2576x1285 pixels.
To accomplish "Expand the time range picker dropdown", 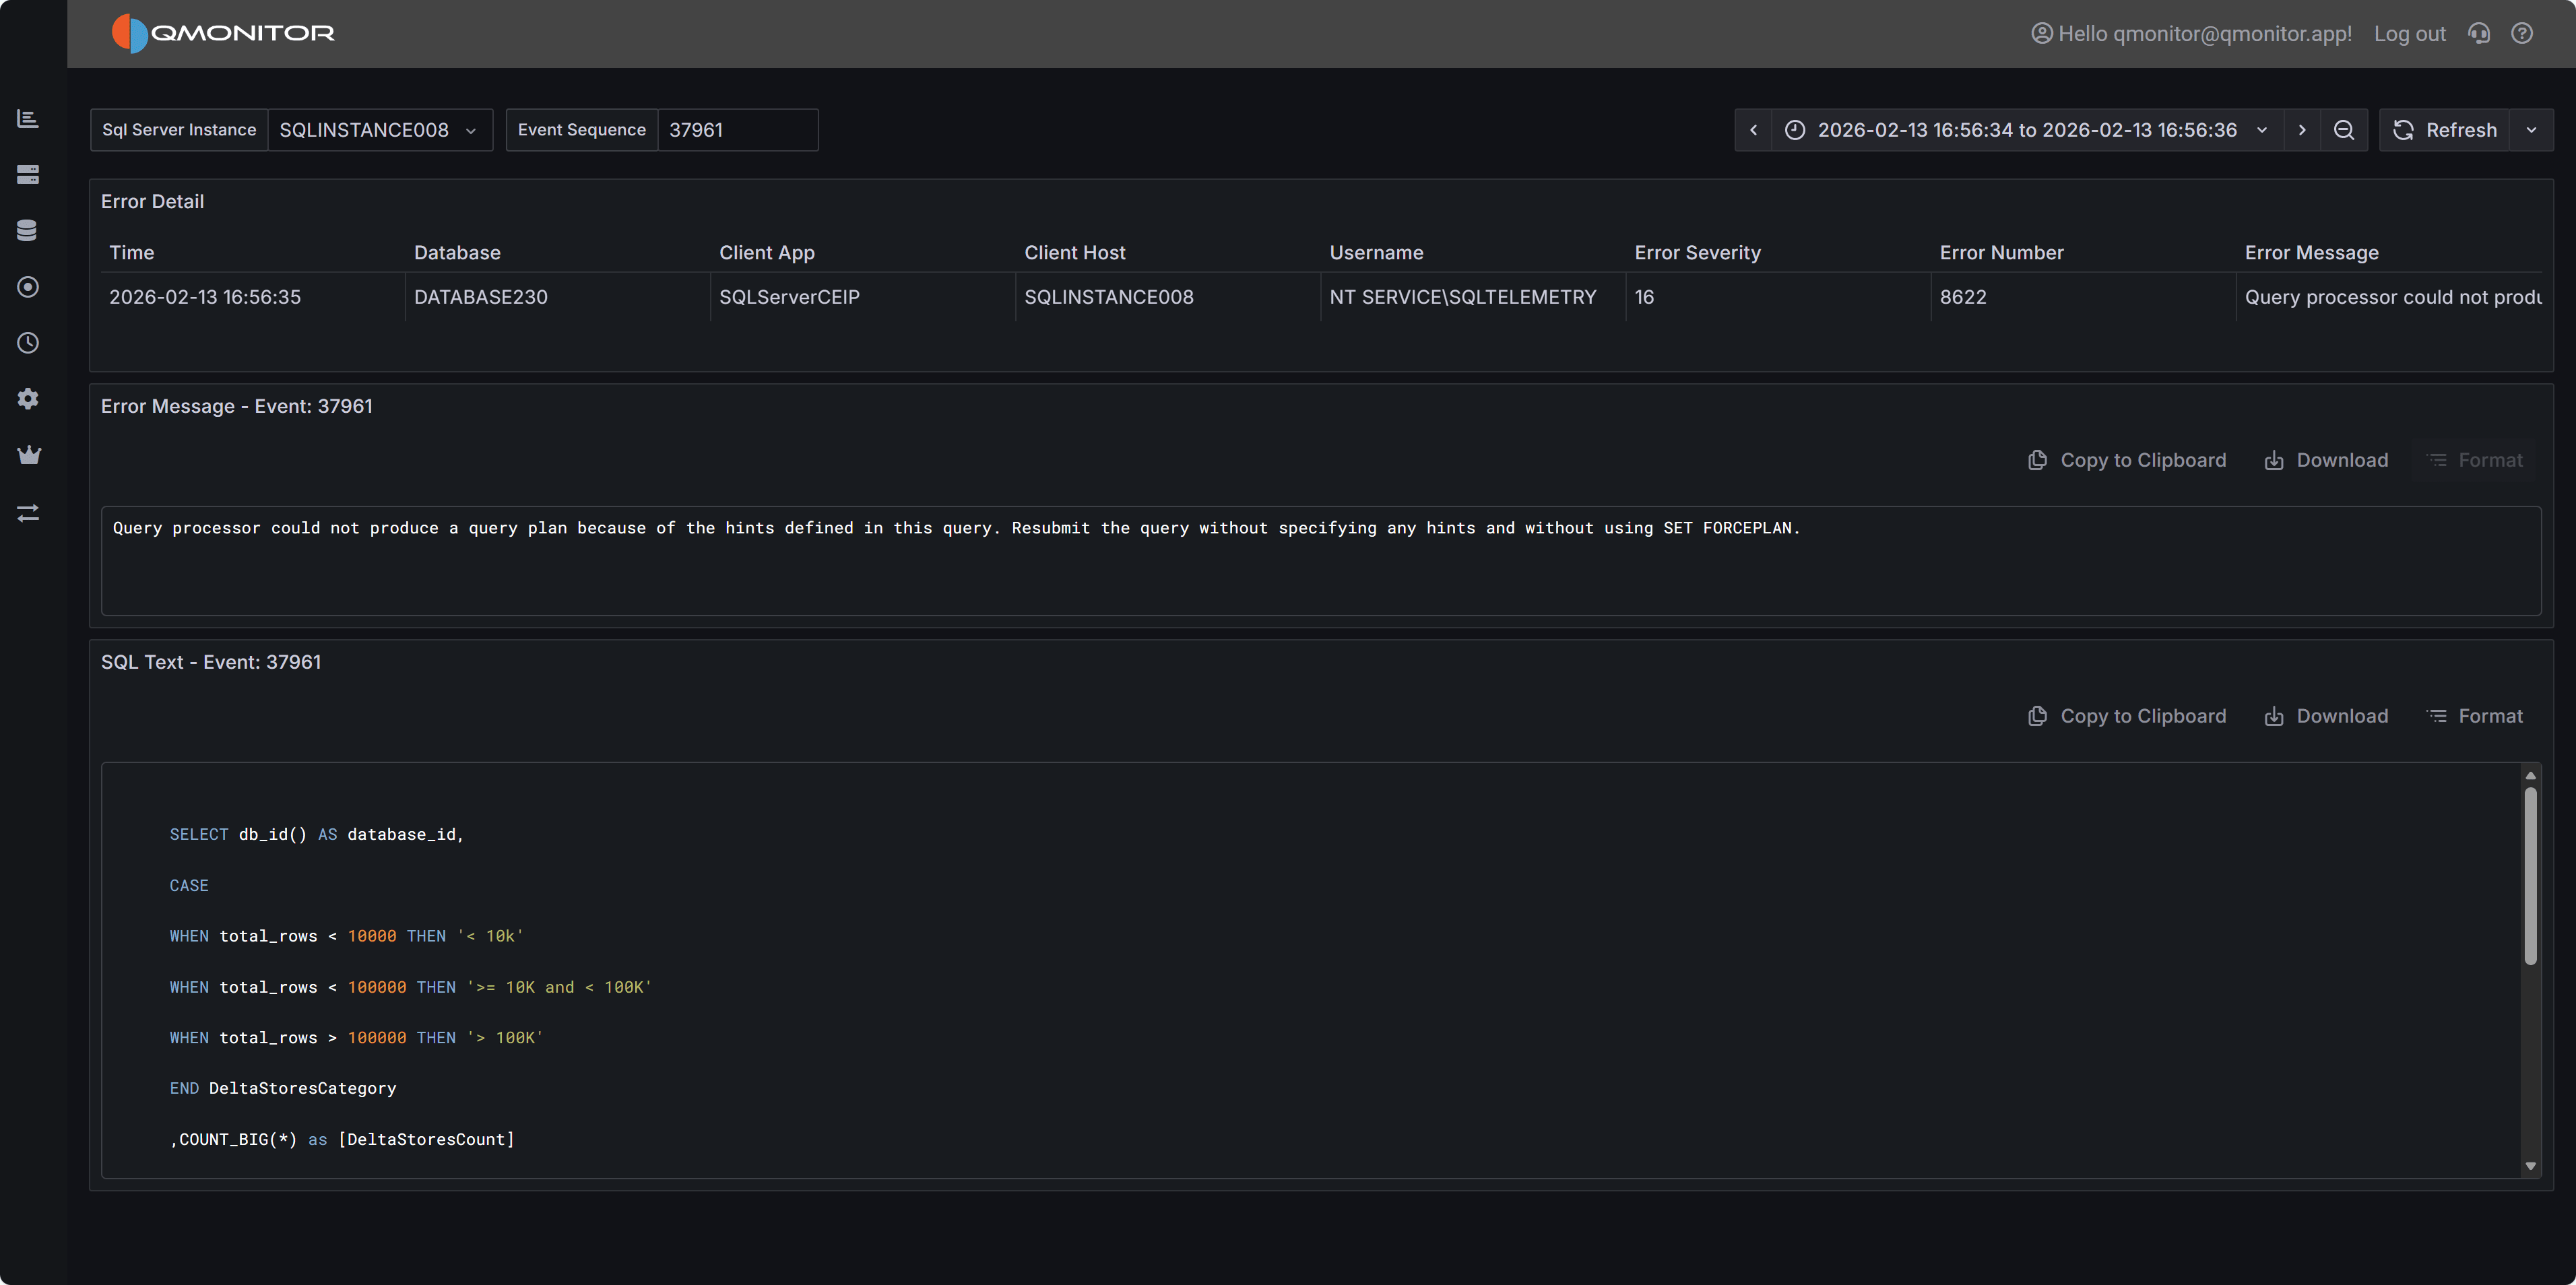I will pos(2262,130).
